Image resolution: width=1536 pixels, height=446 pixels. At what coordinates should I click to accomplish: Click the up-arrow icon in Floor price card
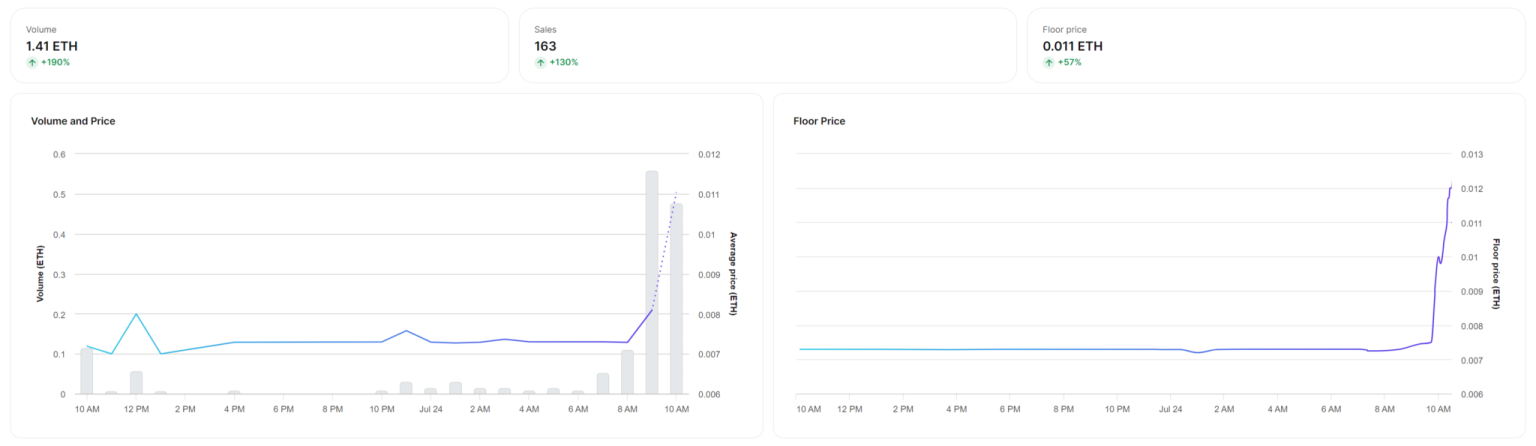point(1049,62)
